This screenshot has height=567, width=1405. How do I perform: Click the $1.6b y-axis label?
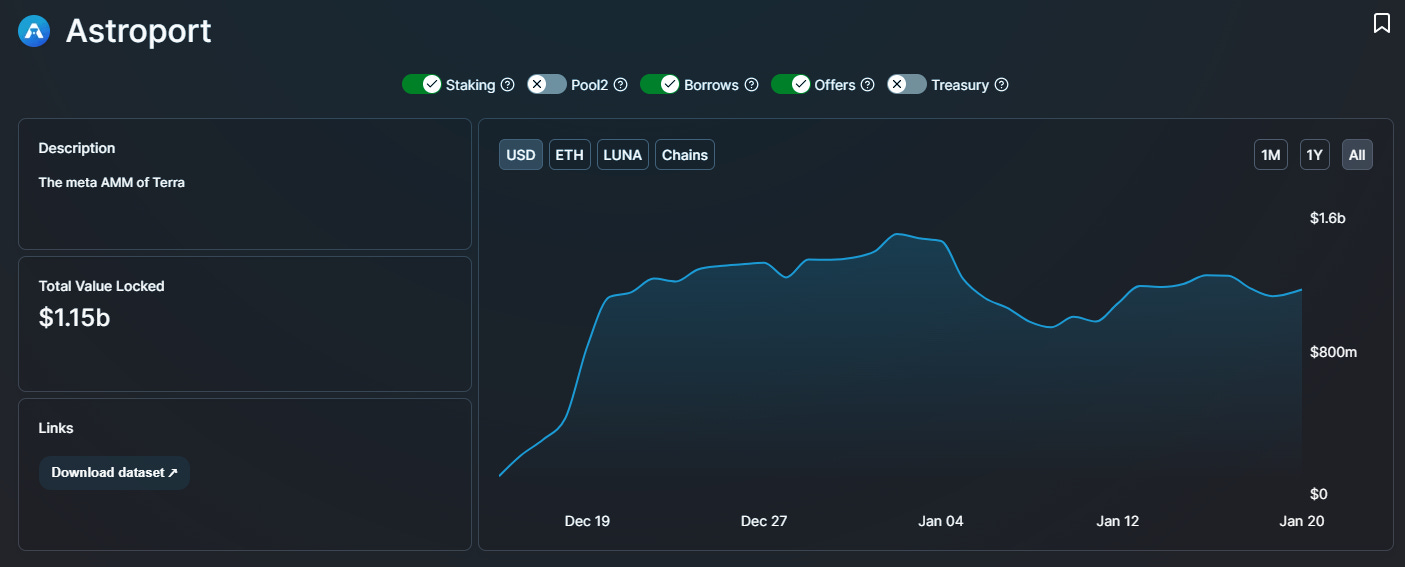click(x=1328, y=218)
